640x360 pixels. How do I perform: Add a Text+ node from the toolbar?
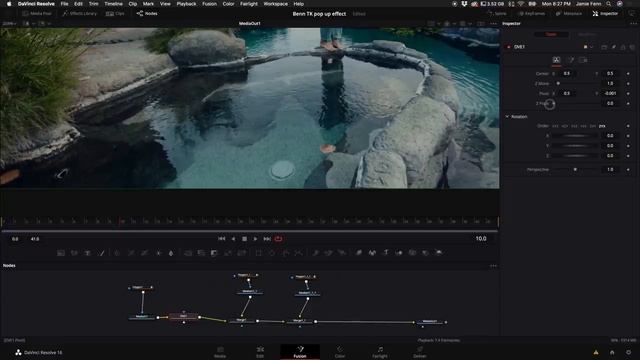click(87, 253)
